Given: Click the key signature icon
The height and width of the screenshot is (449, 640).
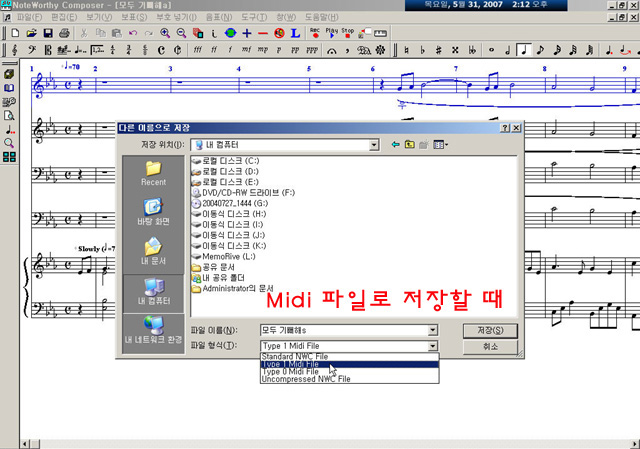Looking at the screenshot, I should (x=64, y=50).
